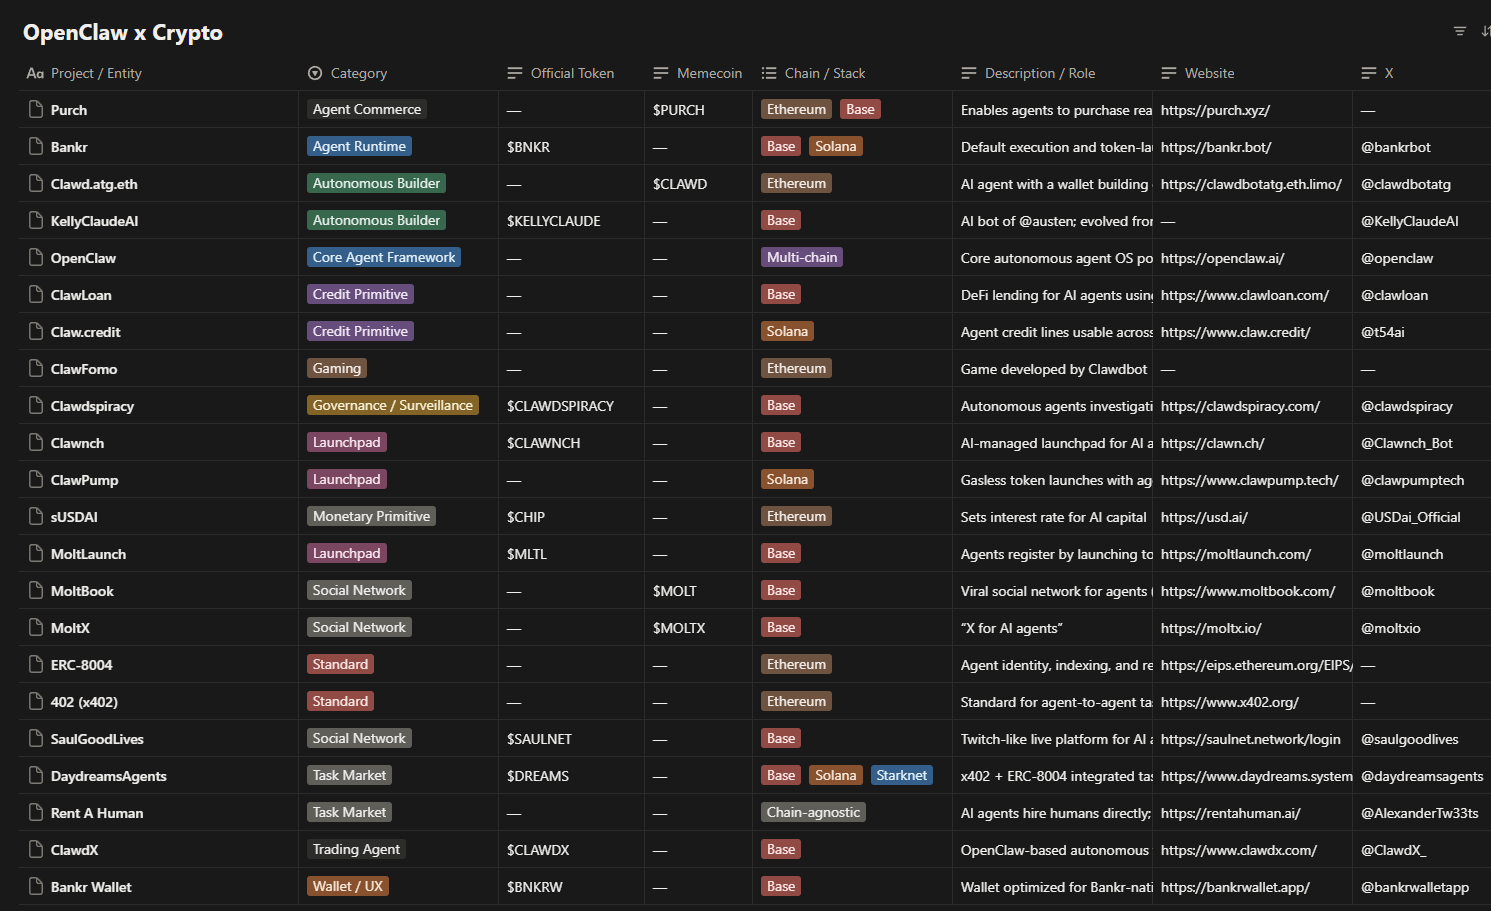Click the Trading Agent category tag

pos(356,849)
